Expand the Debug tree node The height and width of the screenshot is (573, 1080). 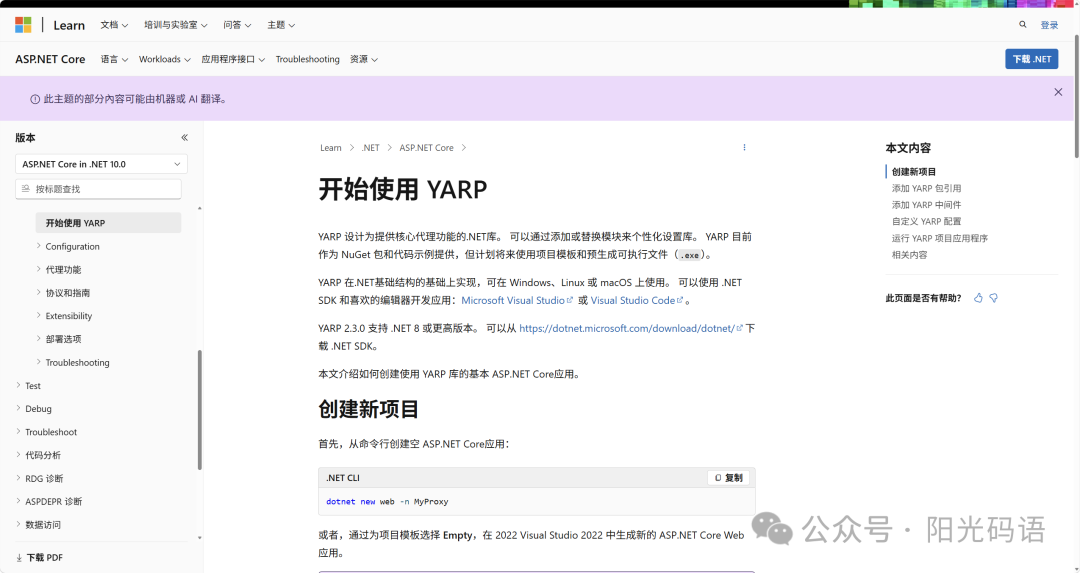(18, 408)
